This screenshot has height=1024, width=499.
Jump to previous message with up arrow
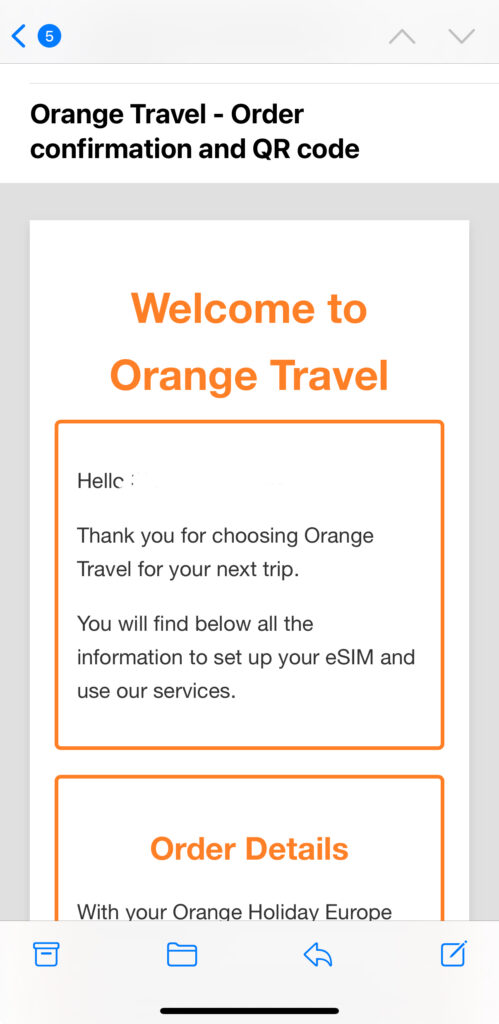[x=402, y=37]
